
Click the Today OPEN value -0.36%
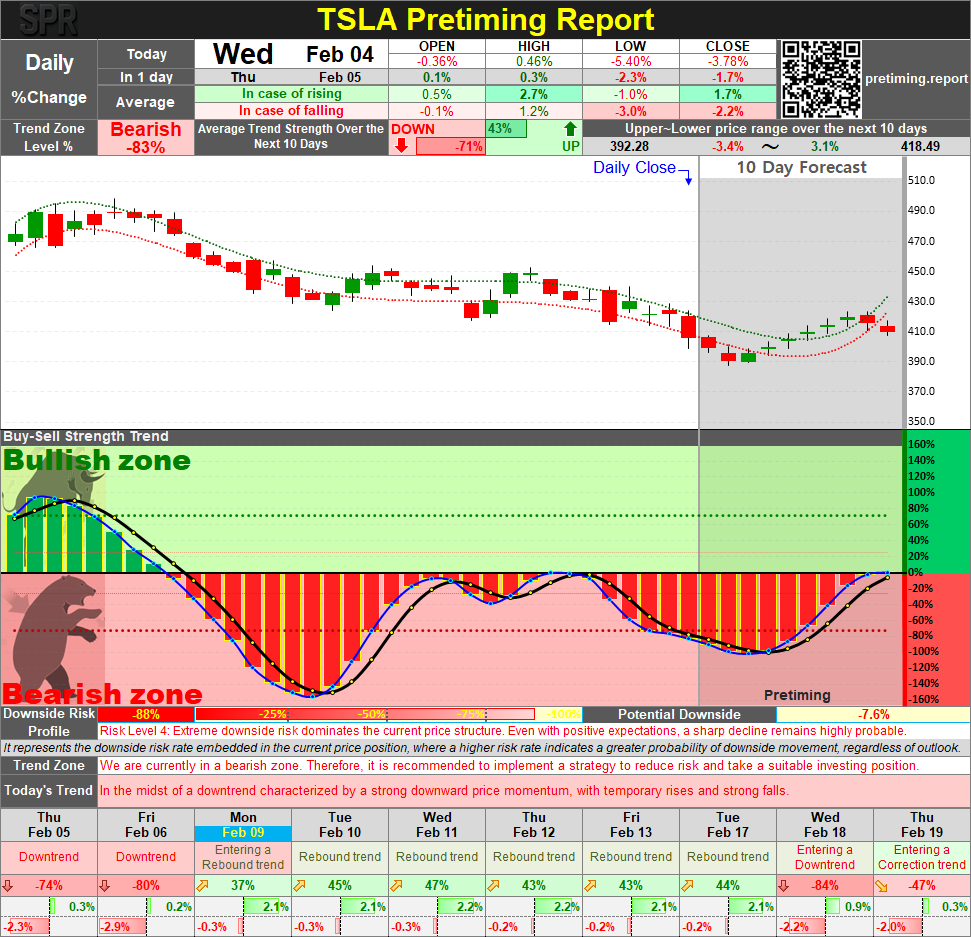coord(437,61)
